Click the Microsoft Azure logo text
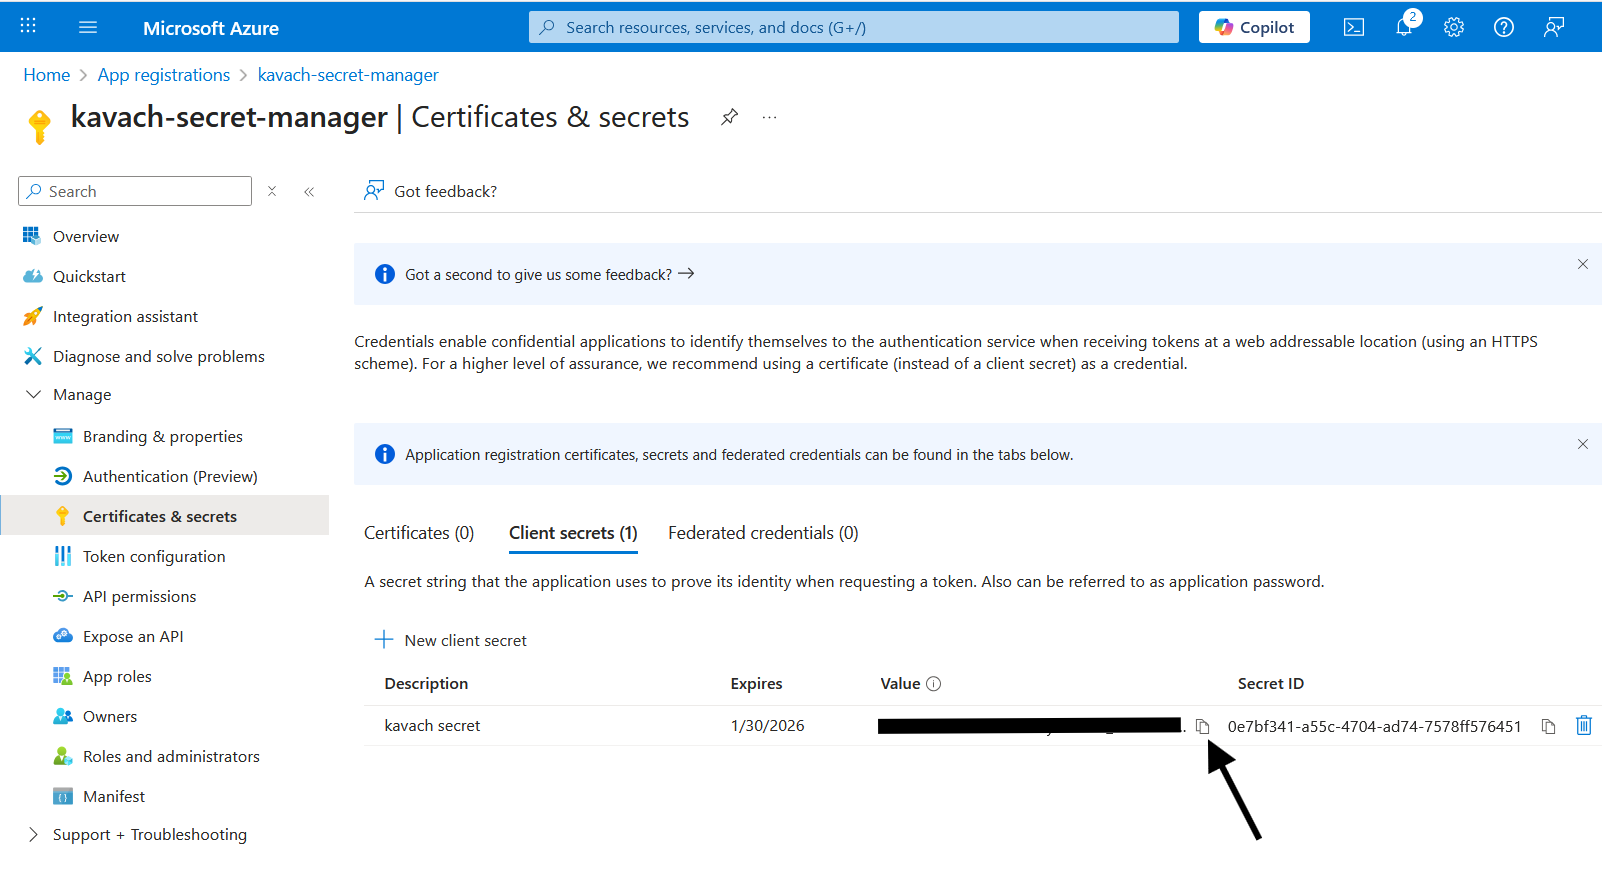The image size is (1602, 892). [x=211, y=28]
